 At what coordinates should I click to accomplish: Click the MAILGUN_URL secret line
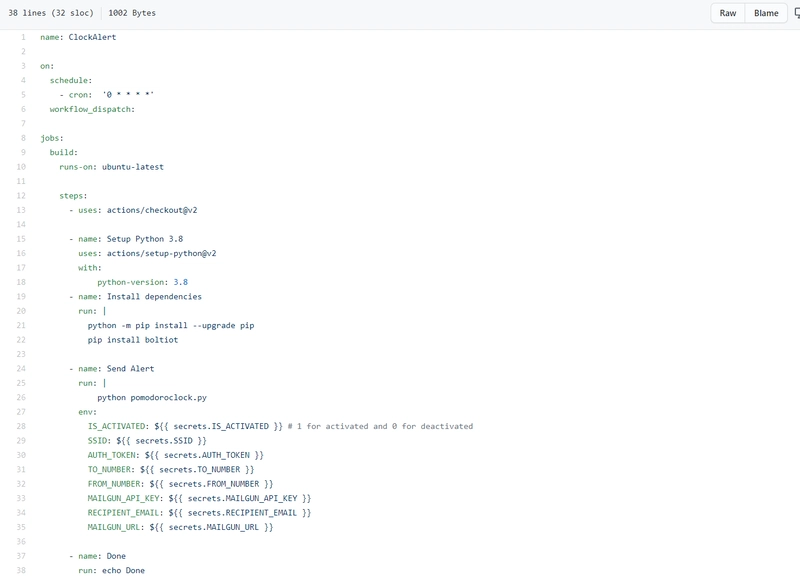(x=181, y=527)
